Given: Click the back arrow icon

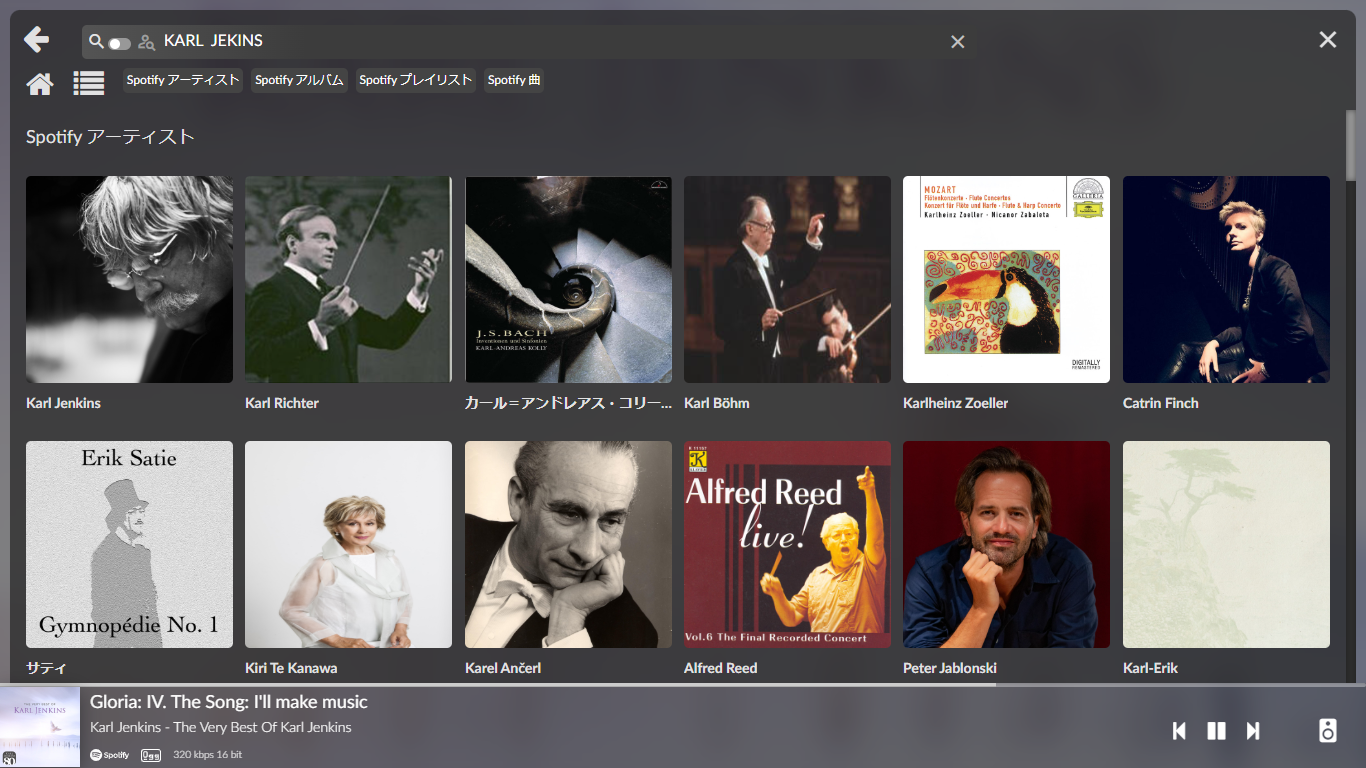Looking at the screenshot, I should 36,40.
